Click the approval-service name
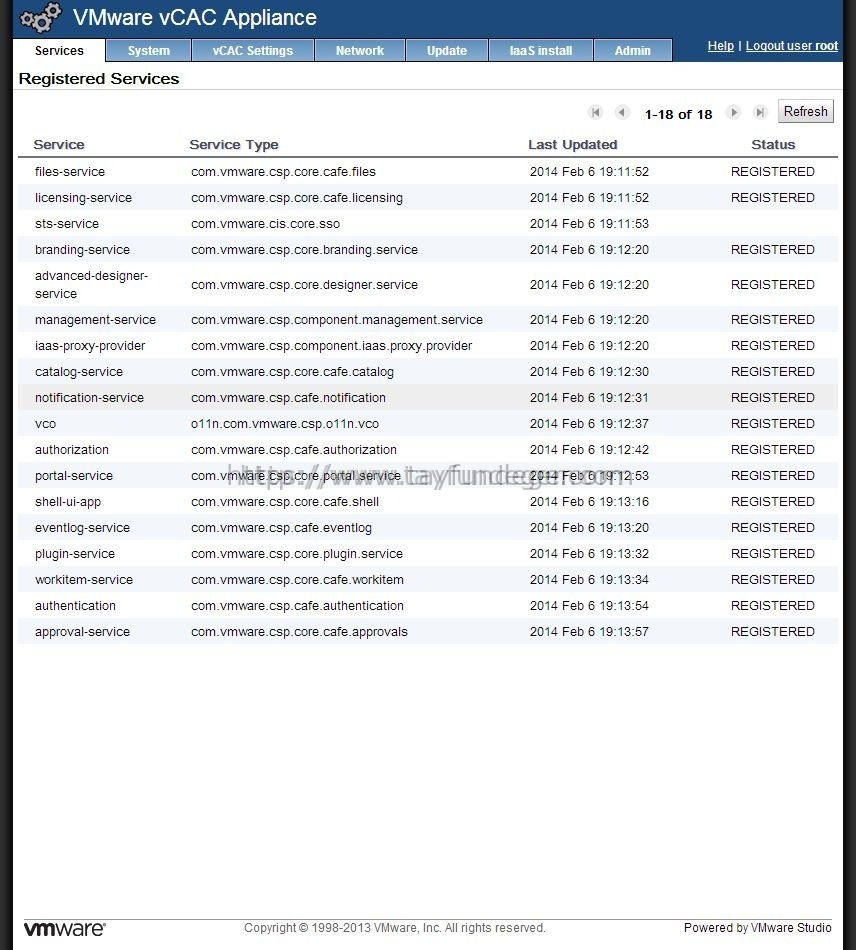 82,633
